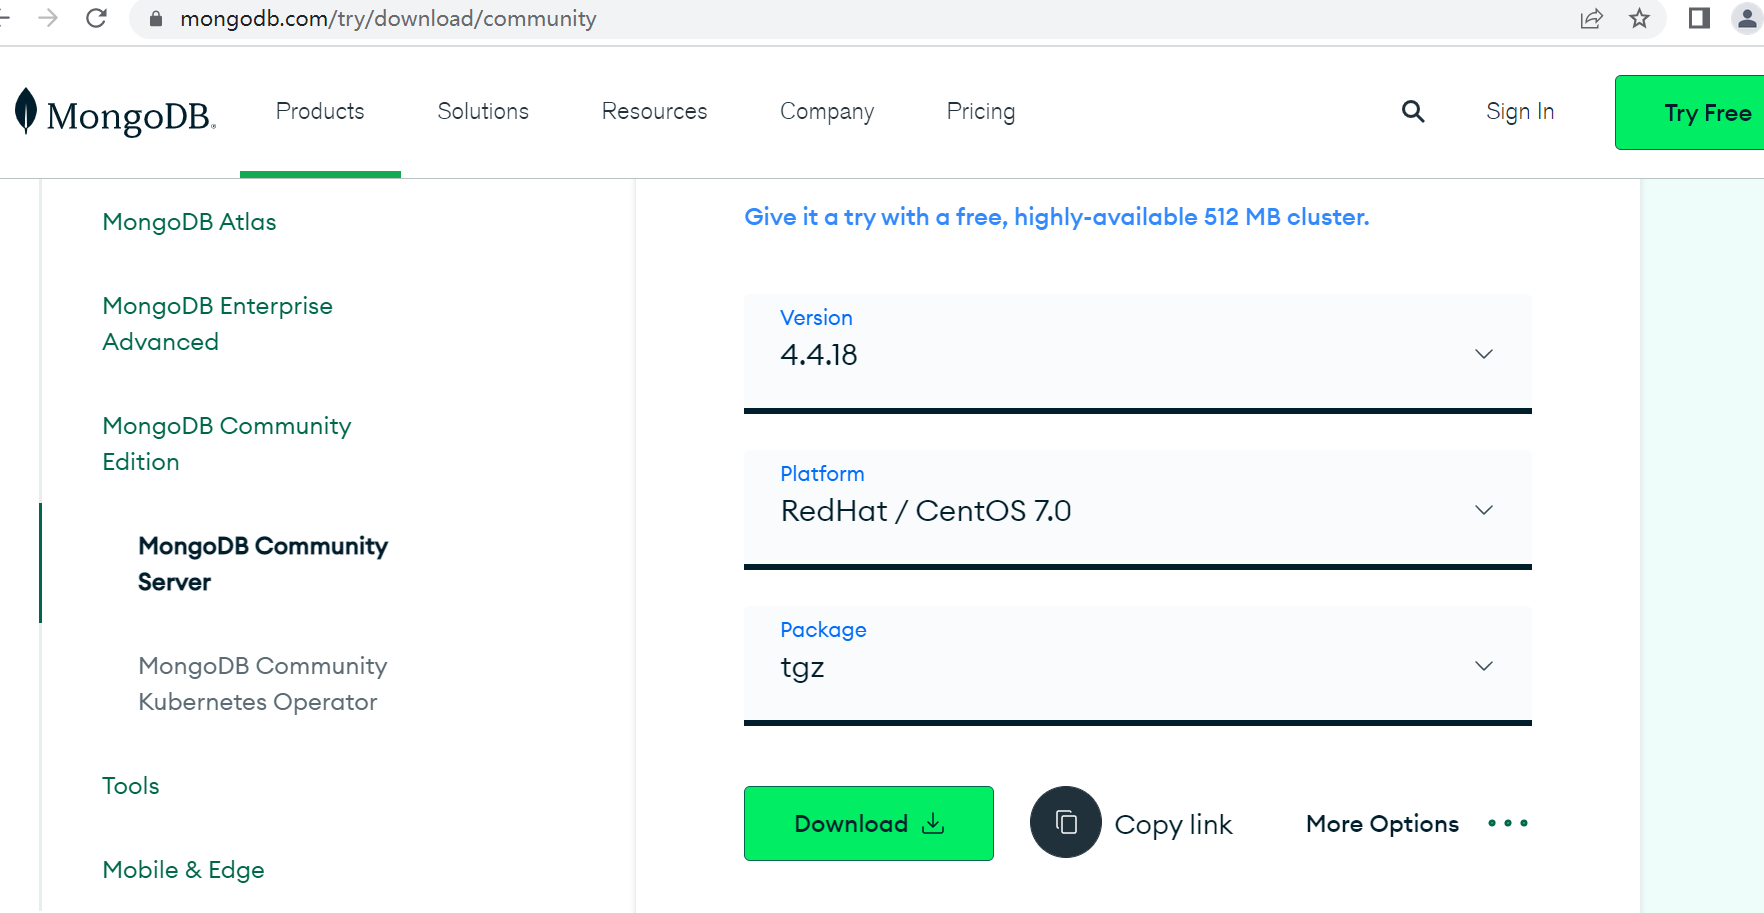Open the Solutions menu

tap(483, 111)
